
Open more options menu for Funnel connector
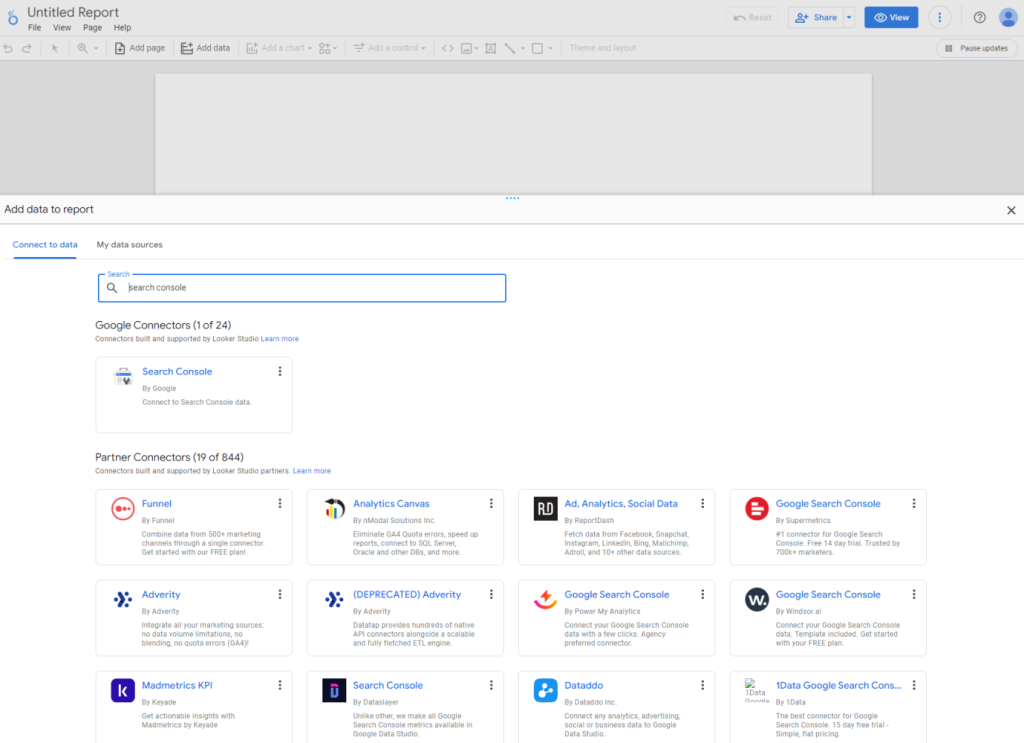point(280,504)
